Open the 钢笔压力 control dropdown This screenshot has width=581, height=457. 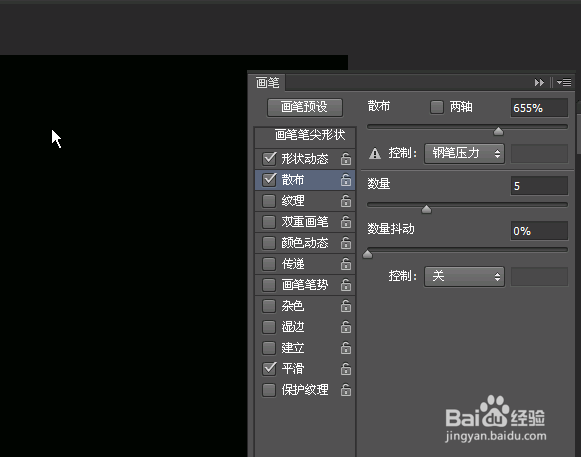(464, 153)
